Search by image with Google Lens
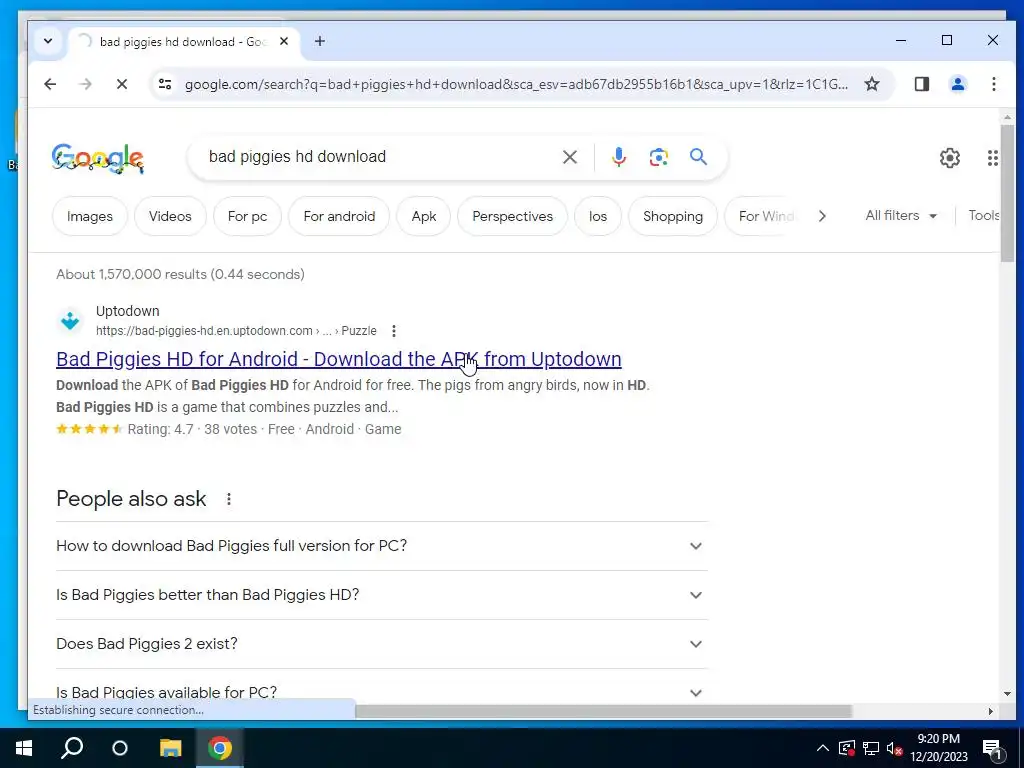Viewport: 1024px width, 768px height. tap(658, 157)
